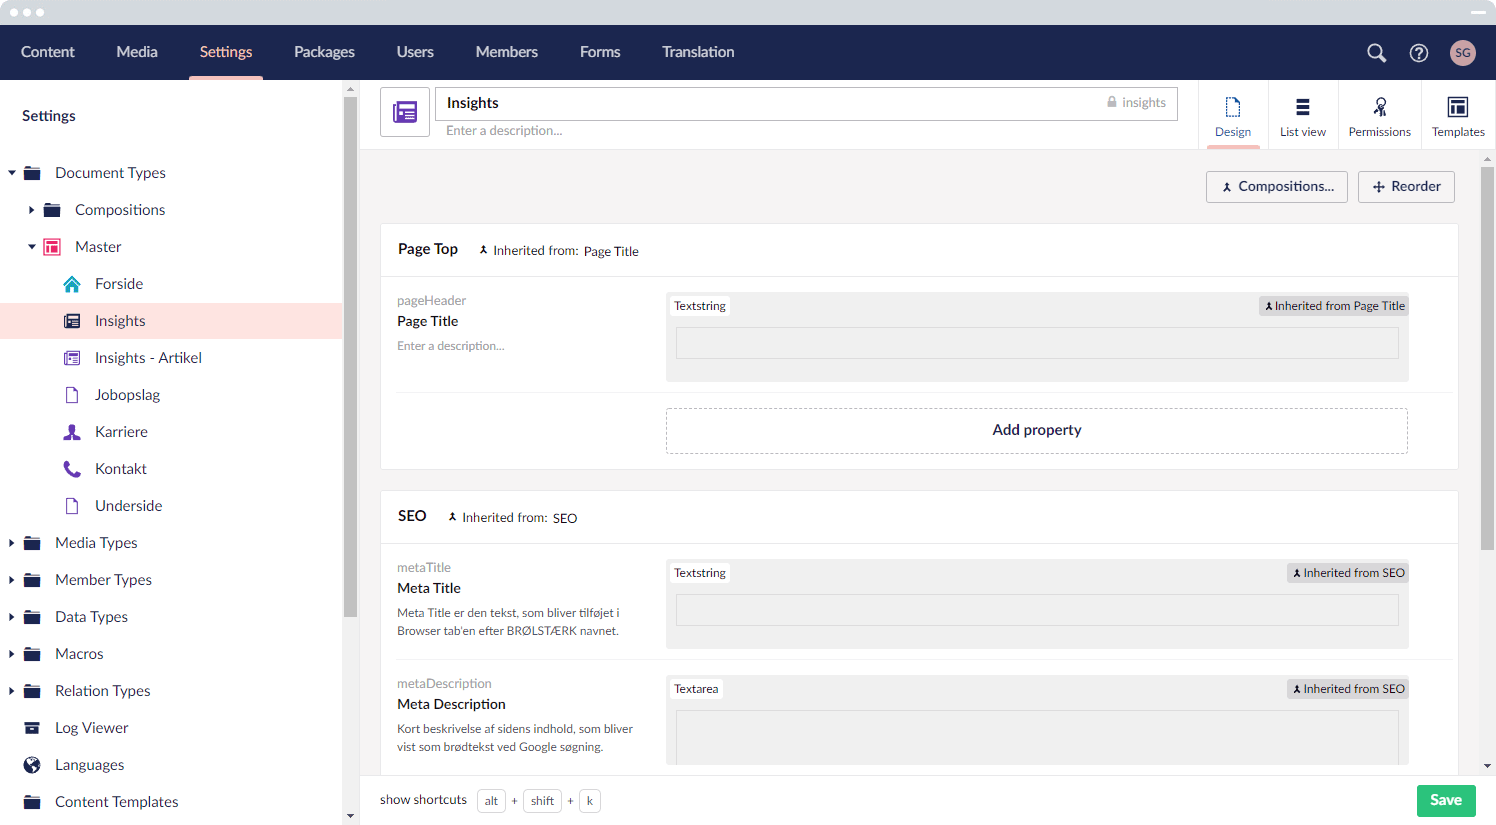Click the home icon beside Forside
The height and width of the screenshot is (825, 1496).
tap(72, 283)
